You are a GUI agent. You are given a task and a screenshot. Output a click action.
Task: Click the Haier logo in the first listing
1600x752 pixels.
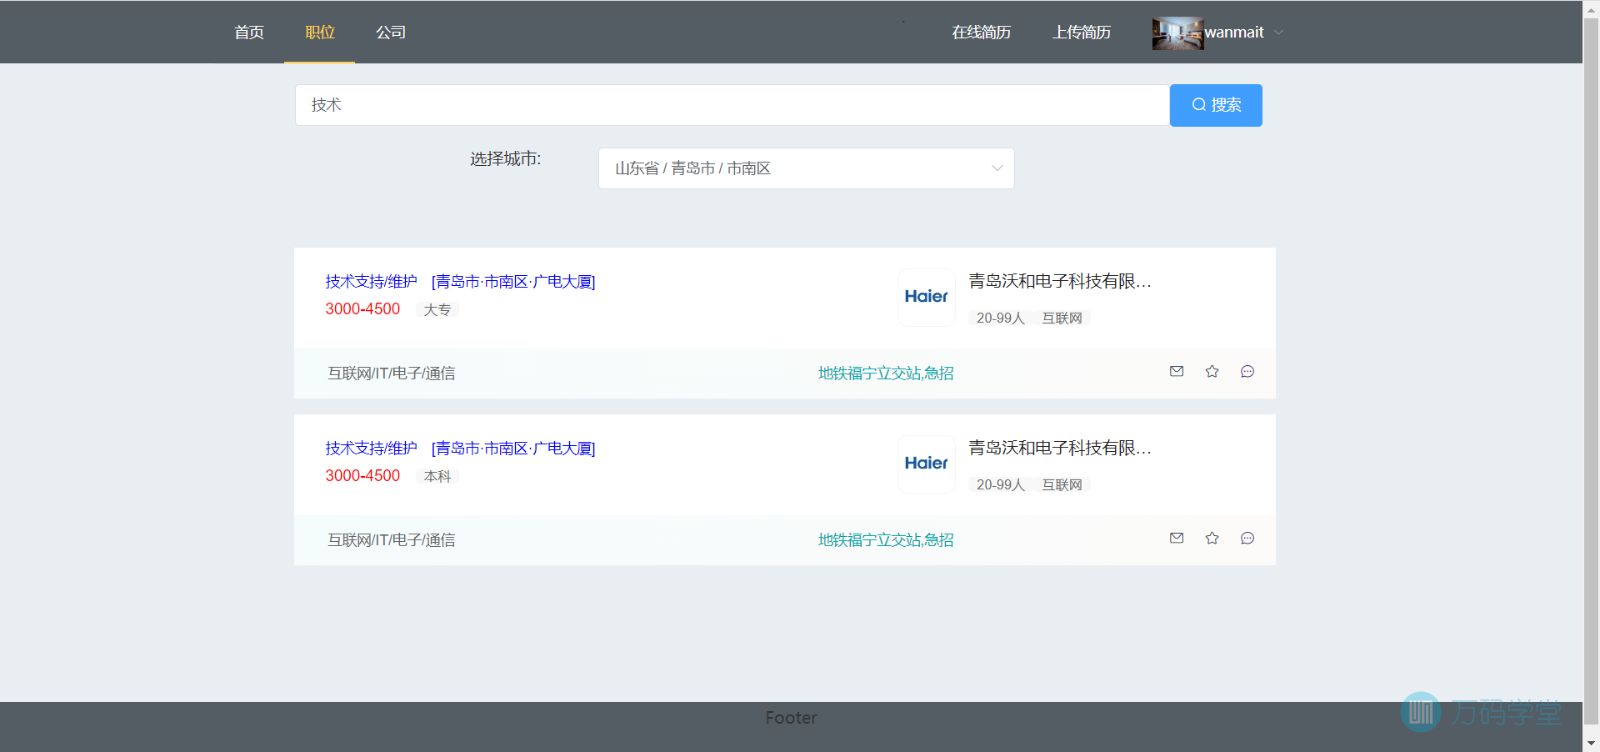pyautogui.click(x=926, y=297)
